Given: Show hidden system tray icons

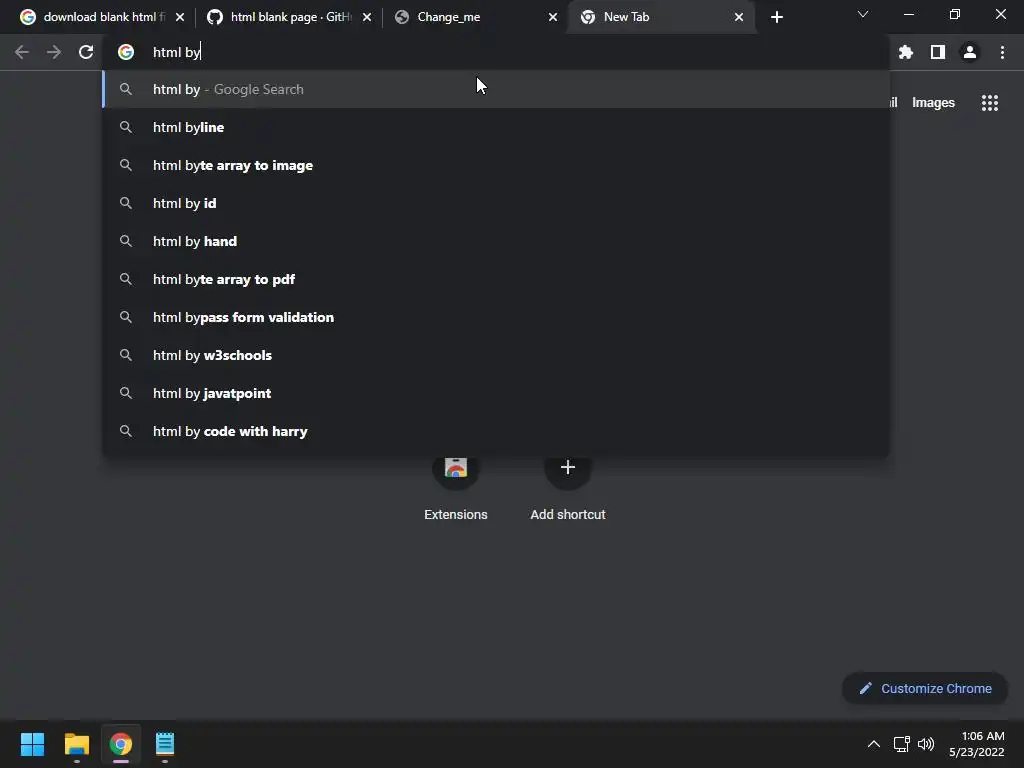Looking at the screenshot, I should 873,744.
